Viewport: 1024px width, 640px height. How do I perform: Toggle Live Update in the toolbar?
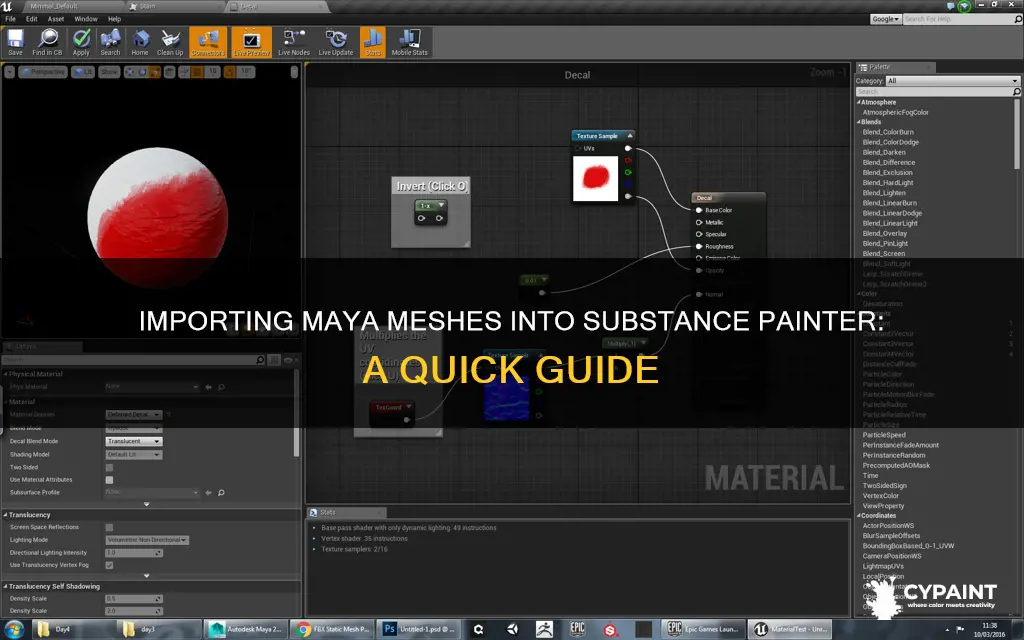coord(336,42)
